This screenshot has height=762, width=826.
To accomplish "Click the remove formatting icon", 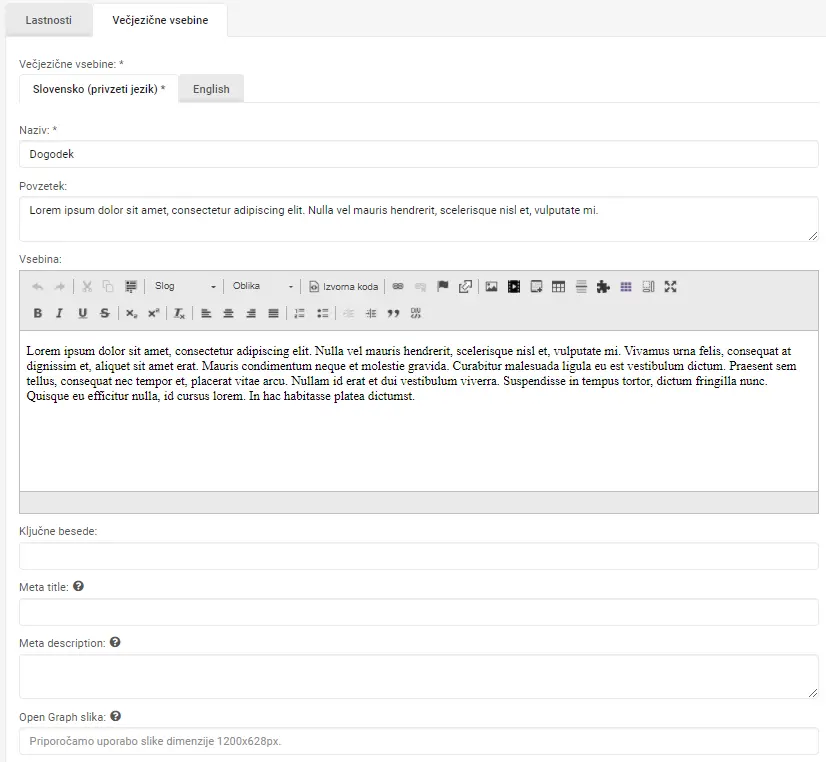I will coord(179,313).
